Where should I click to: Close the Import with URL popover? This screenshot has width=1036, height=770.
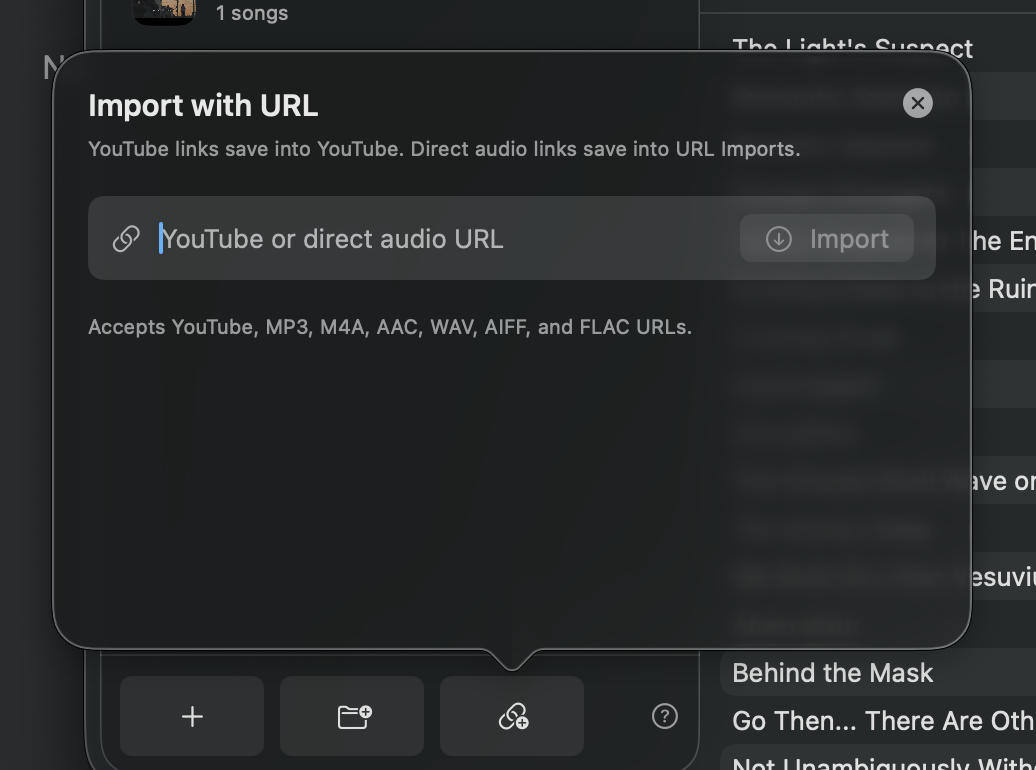(917, 103)
